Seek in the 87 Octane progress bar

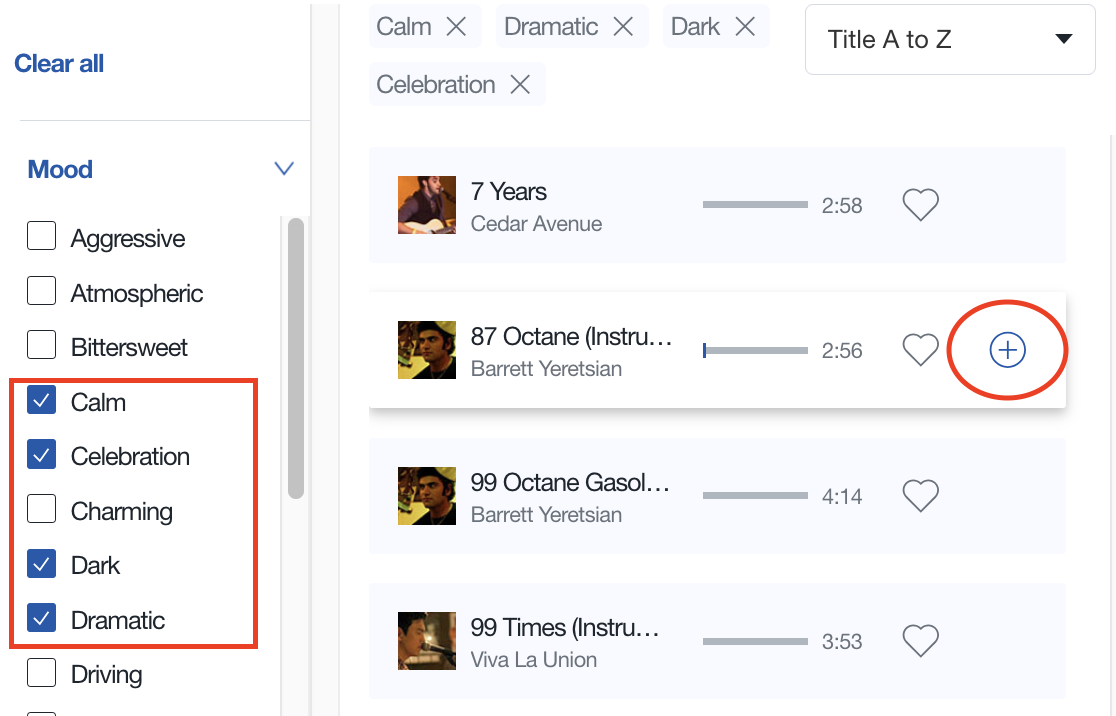(755, 351)
